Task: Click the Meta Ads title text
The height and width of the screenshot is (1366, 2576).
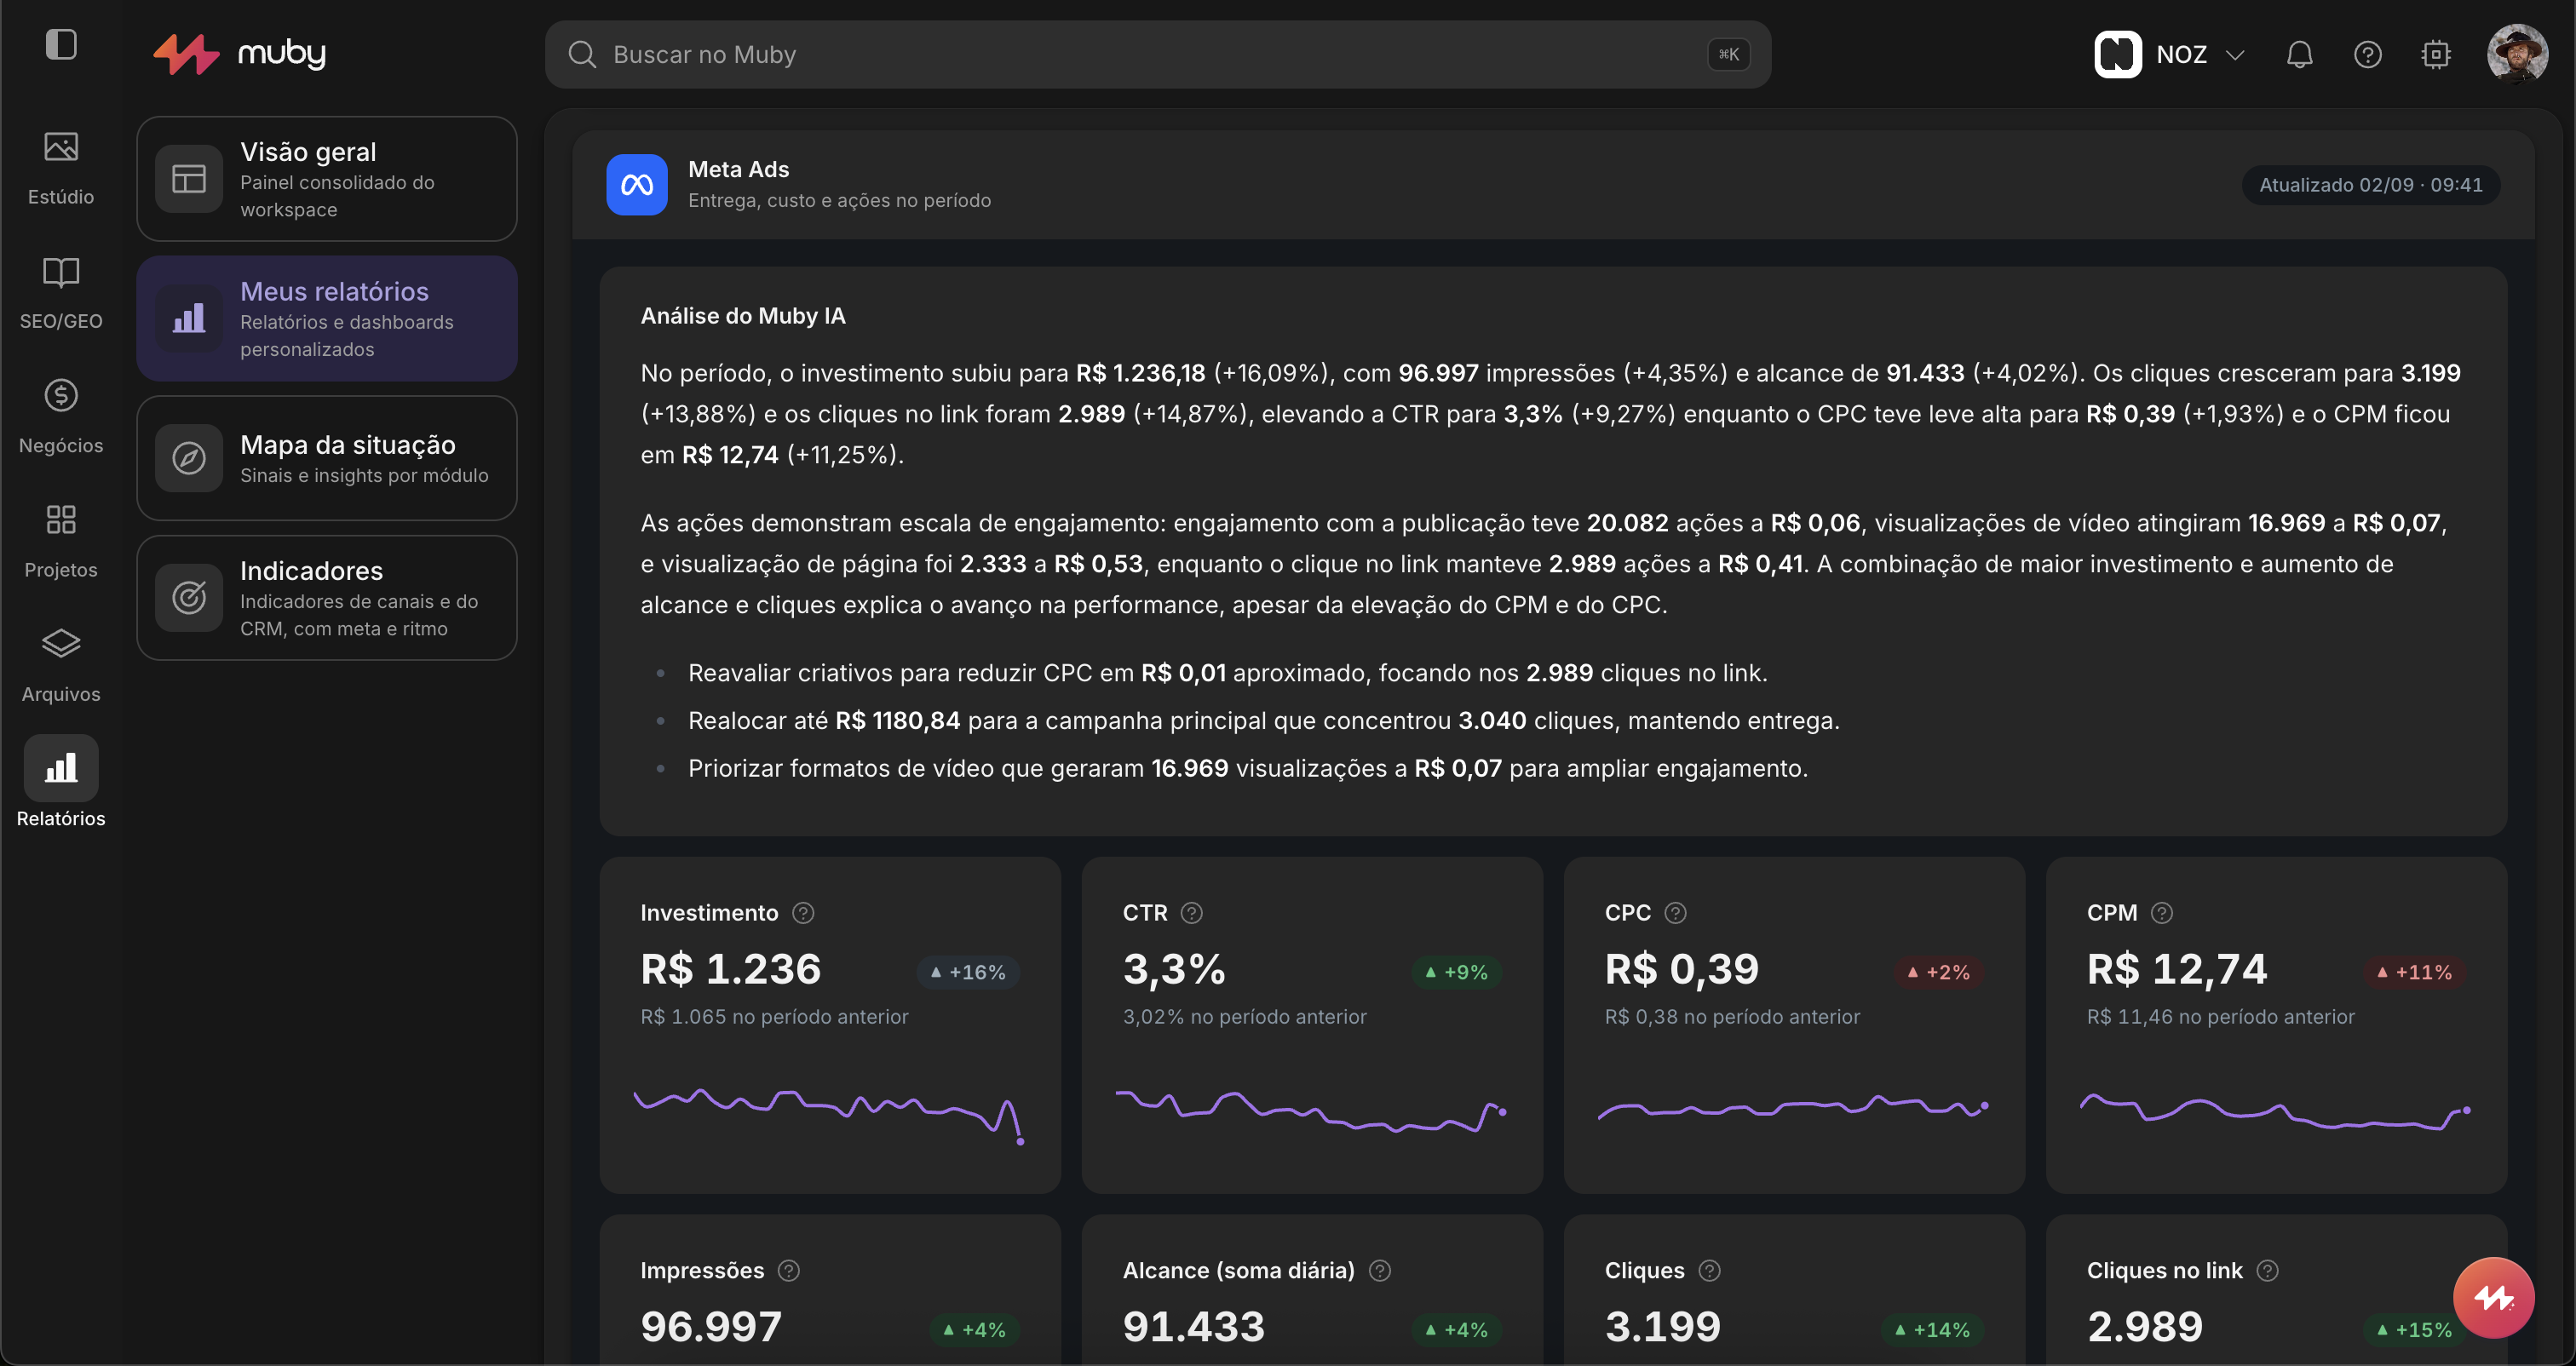Action: pyautogui.click(x=739, y=170)
